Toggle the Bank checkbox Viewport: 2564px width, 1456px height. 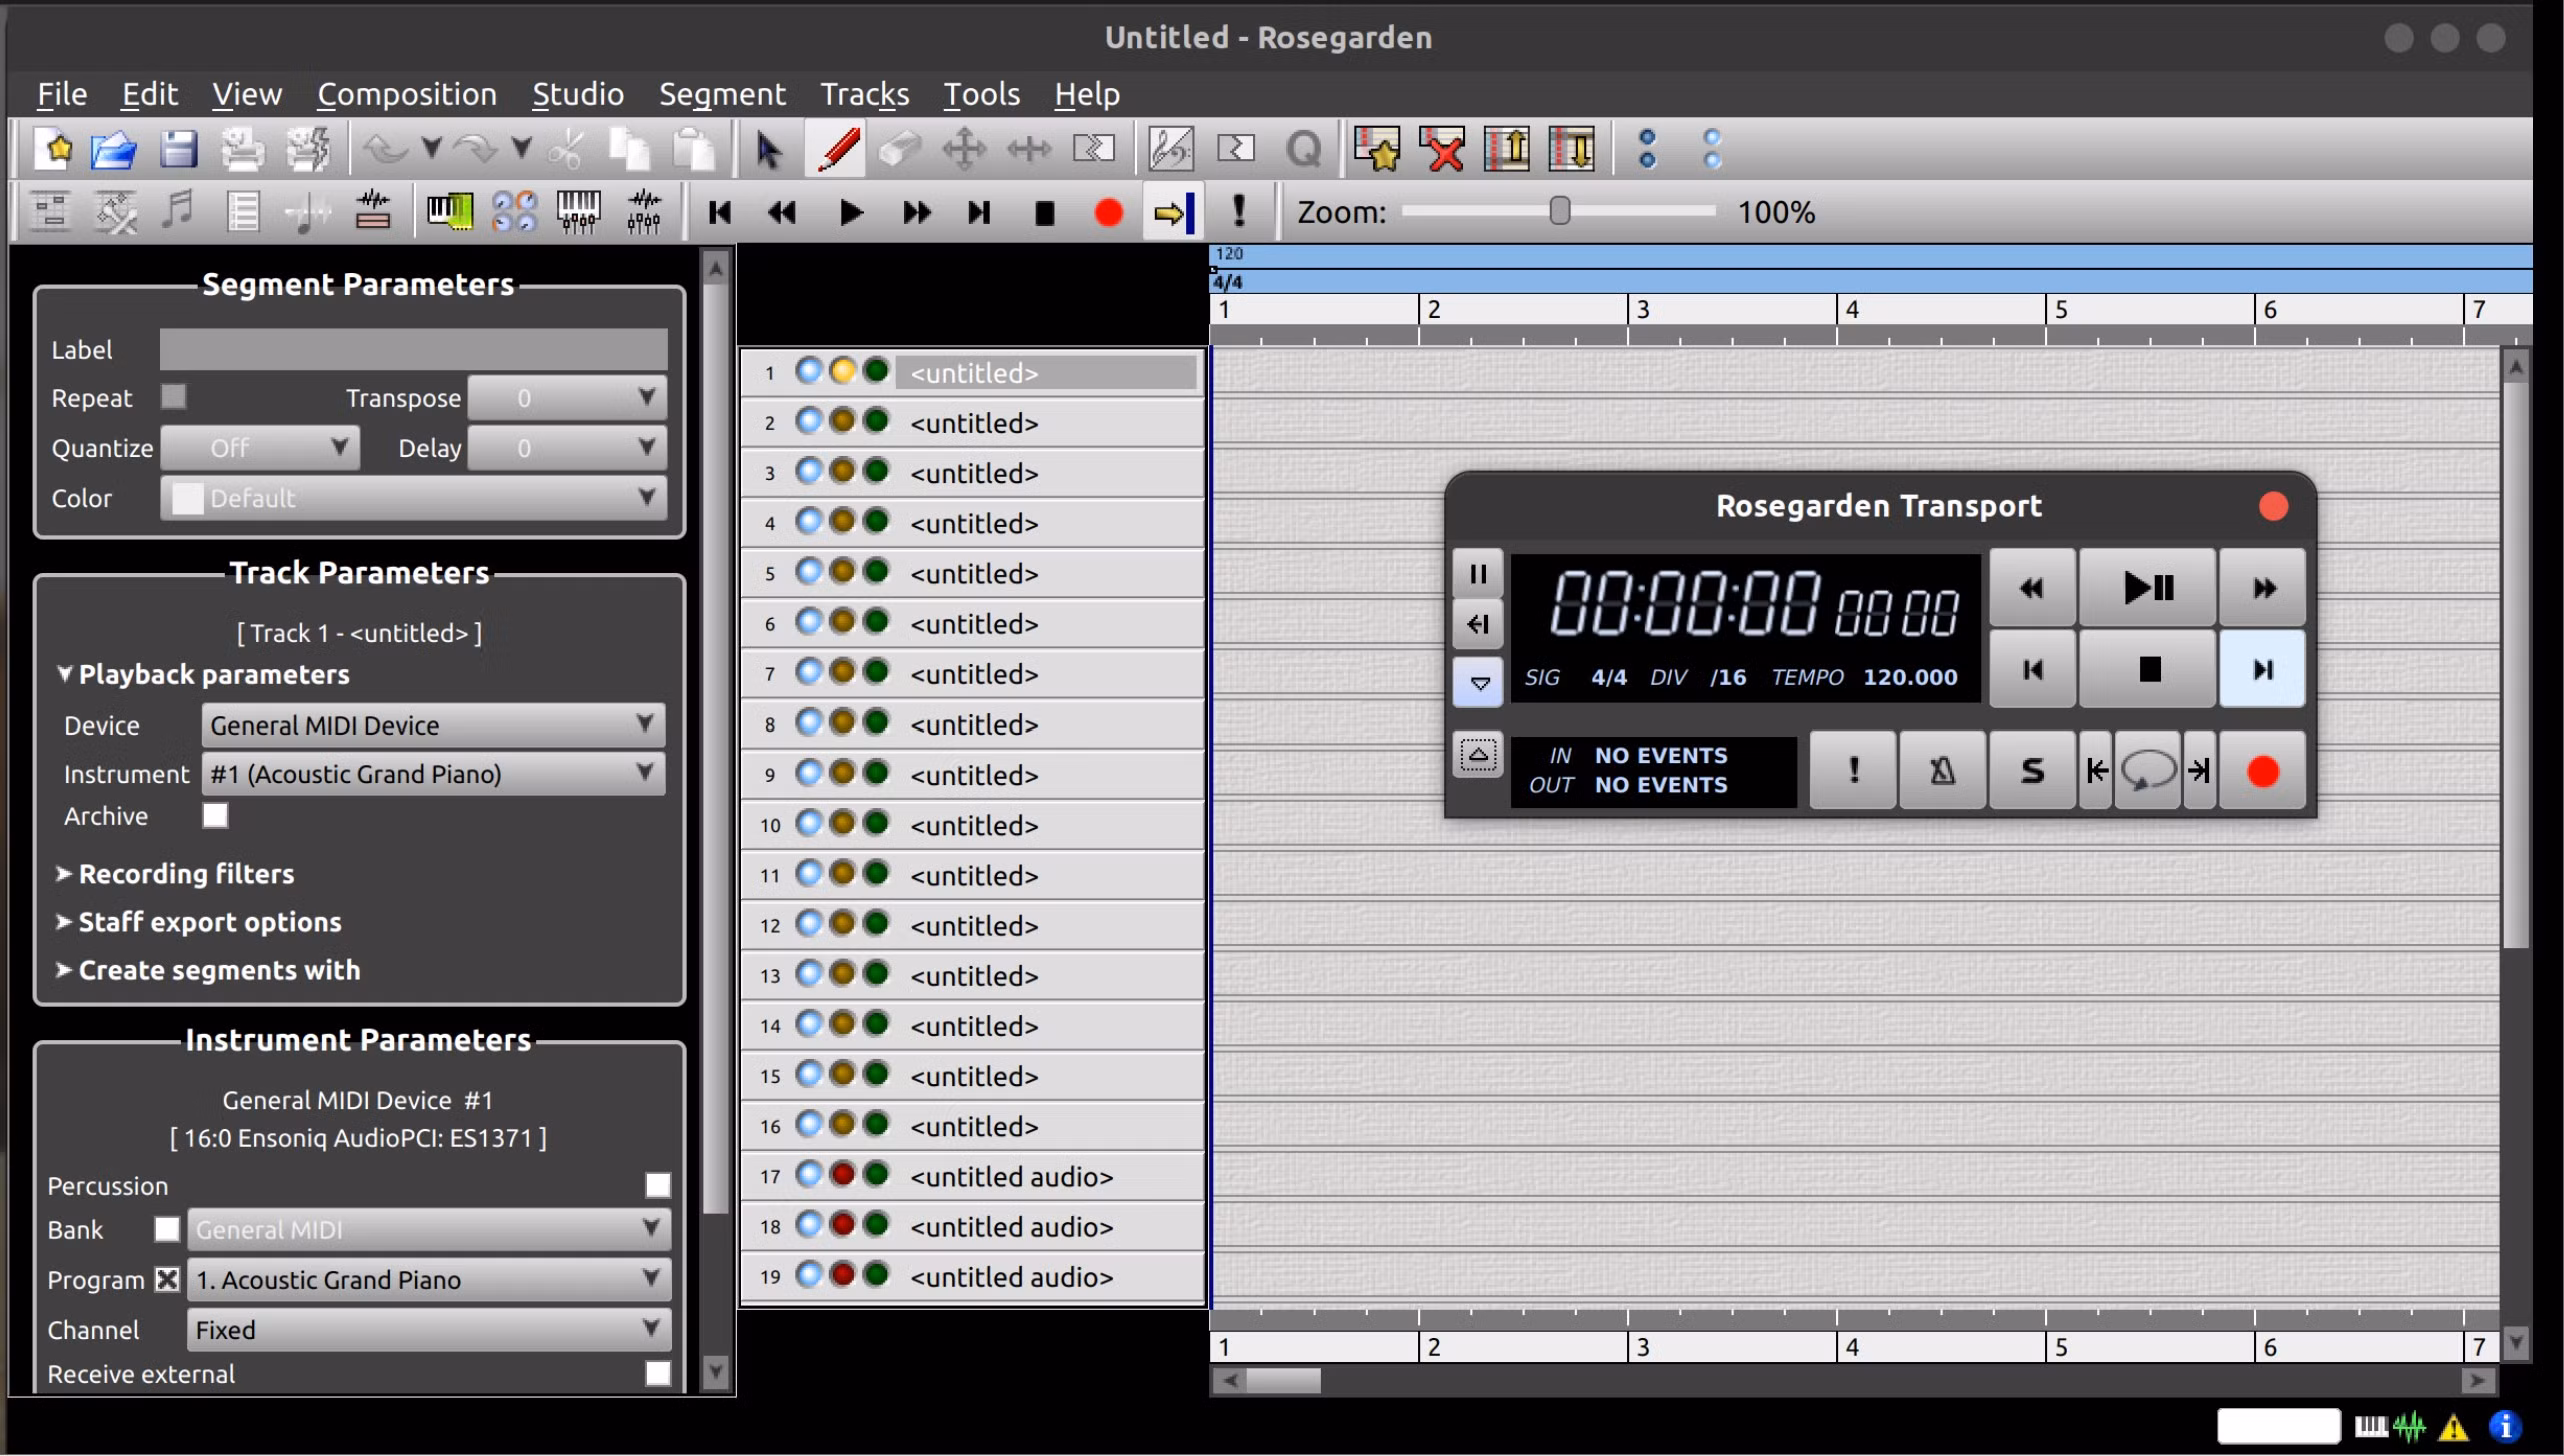(167, 1229)
